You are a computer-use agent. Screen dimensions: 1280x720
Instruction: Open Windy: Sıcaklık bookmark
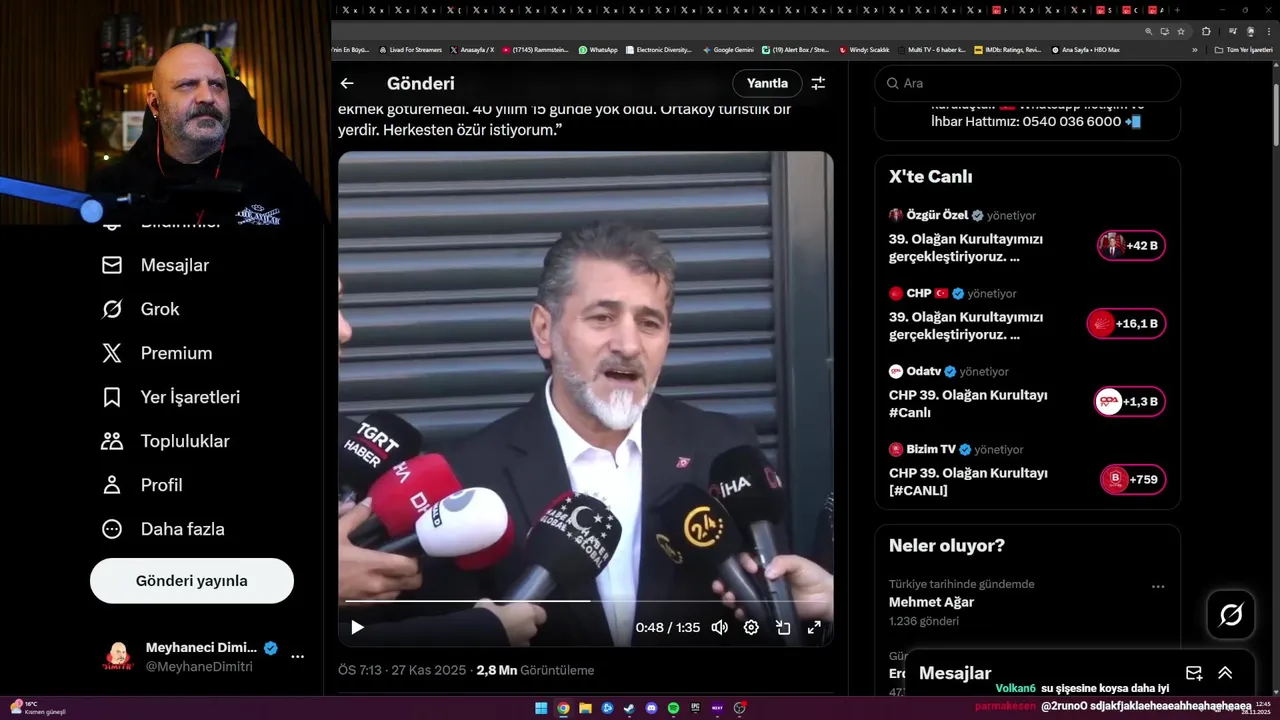coord(864,50)
